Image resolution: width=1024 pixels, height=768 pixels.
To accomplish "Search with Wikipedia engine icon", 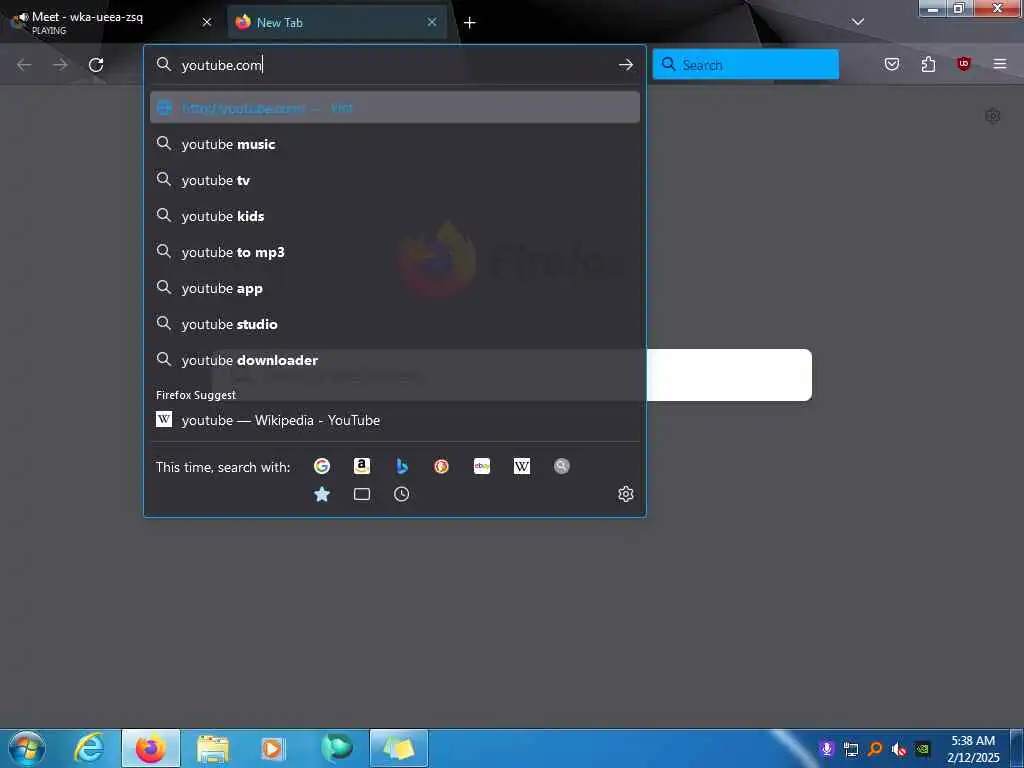I will point(522,466).
